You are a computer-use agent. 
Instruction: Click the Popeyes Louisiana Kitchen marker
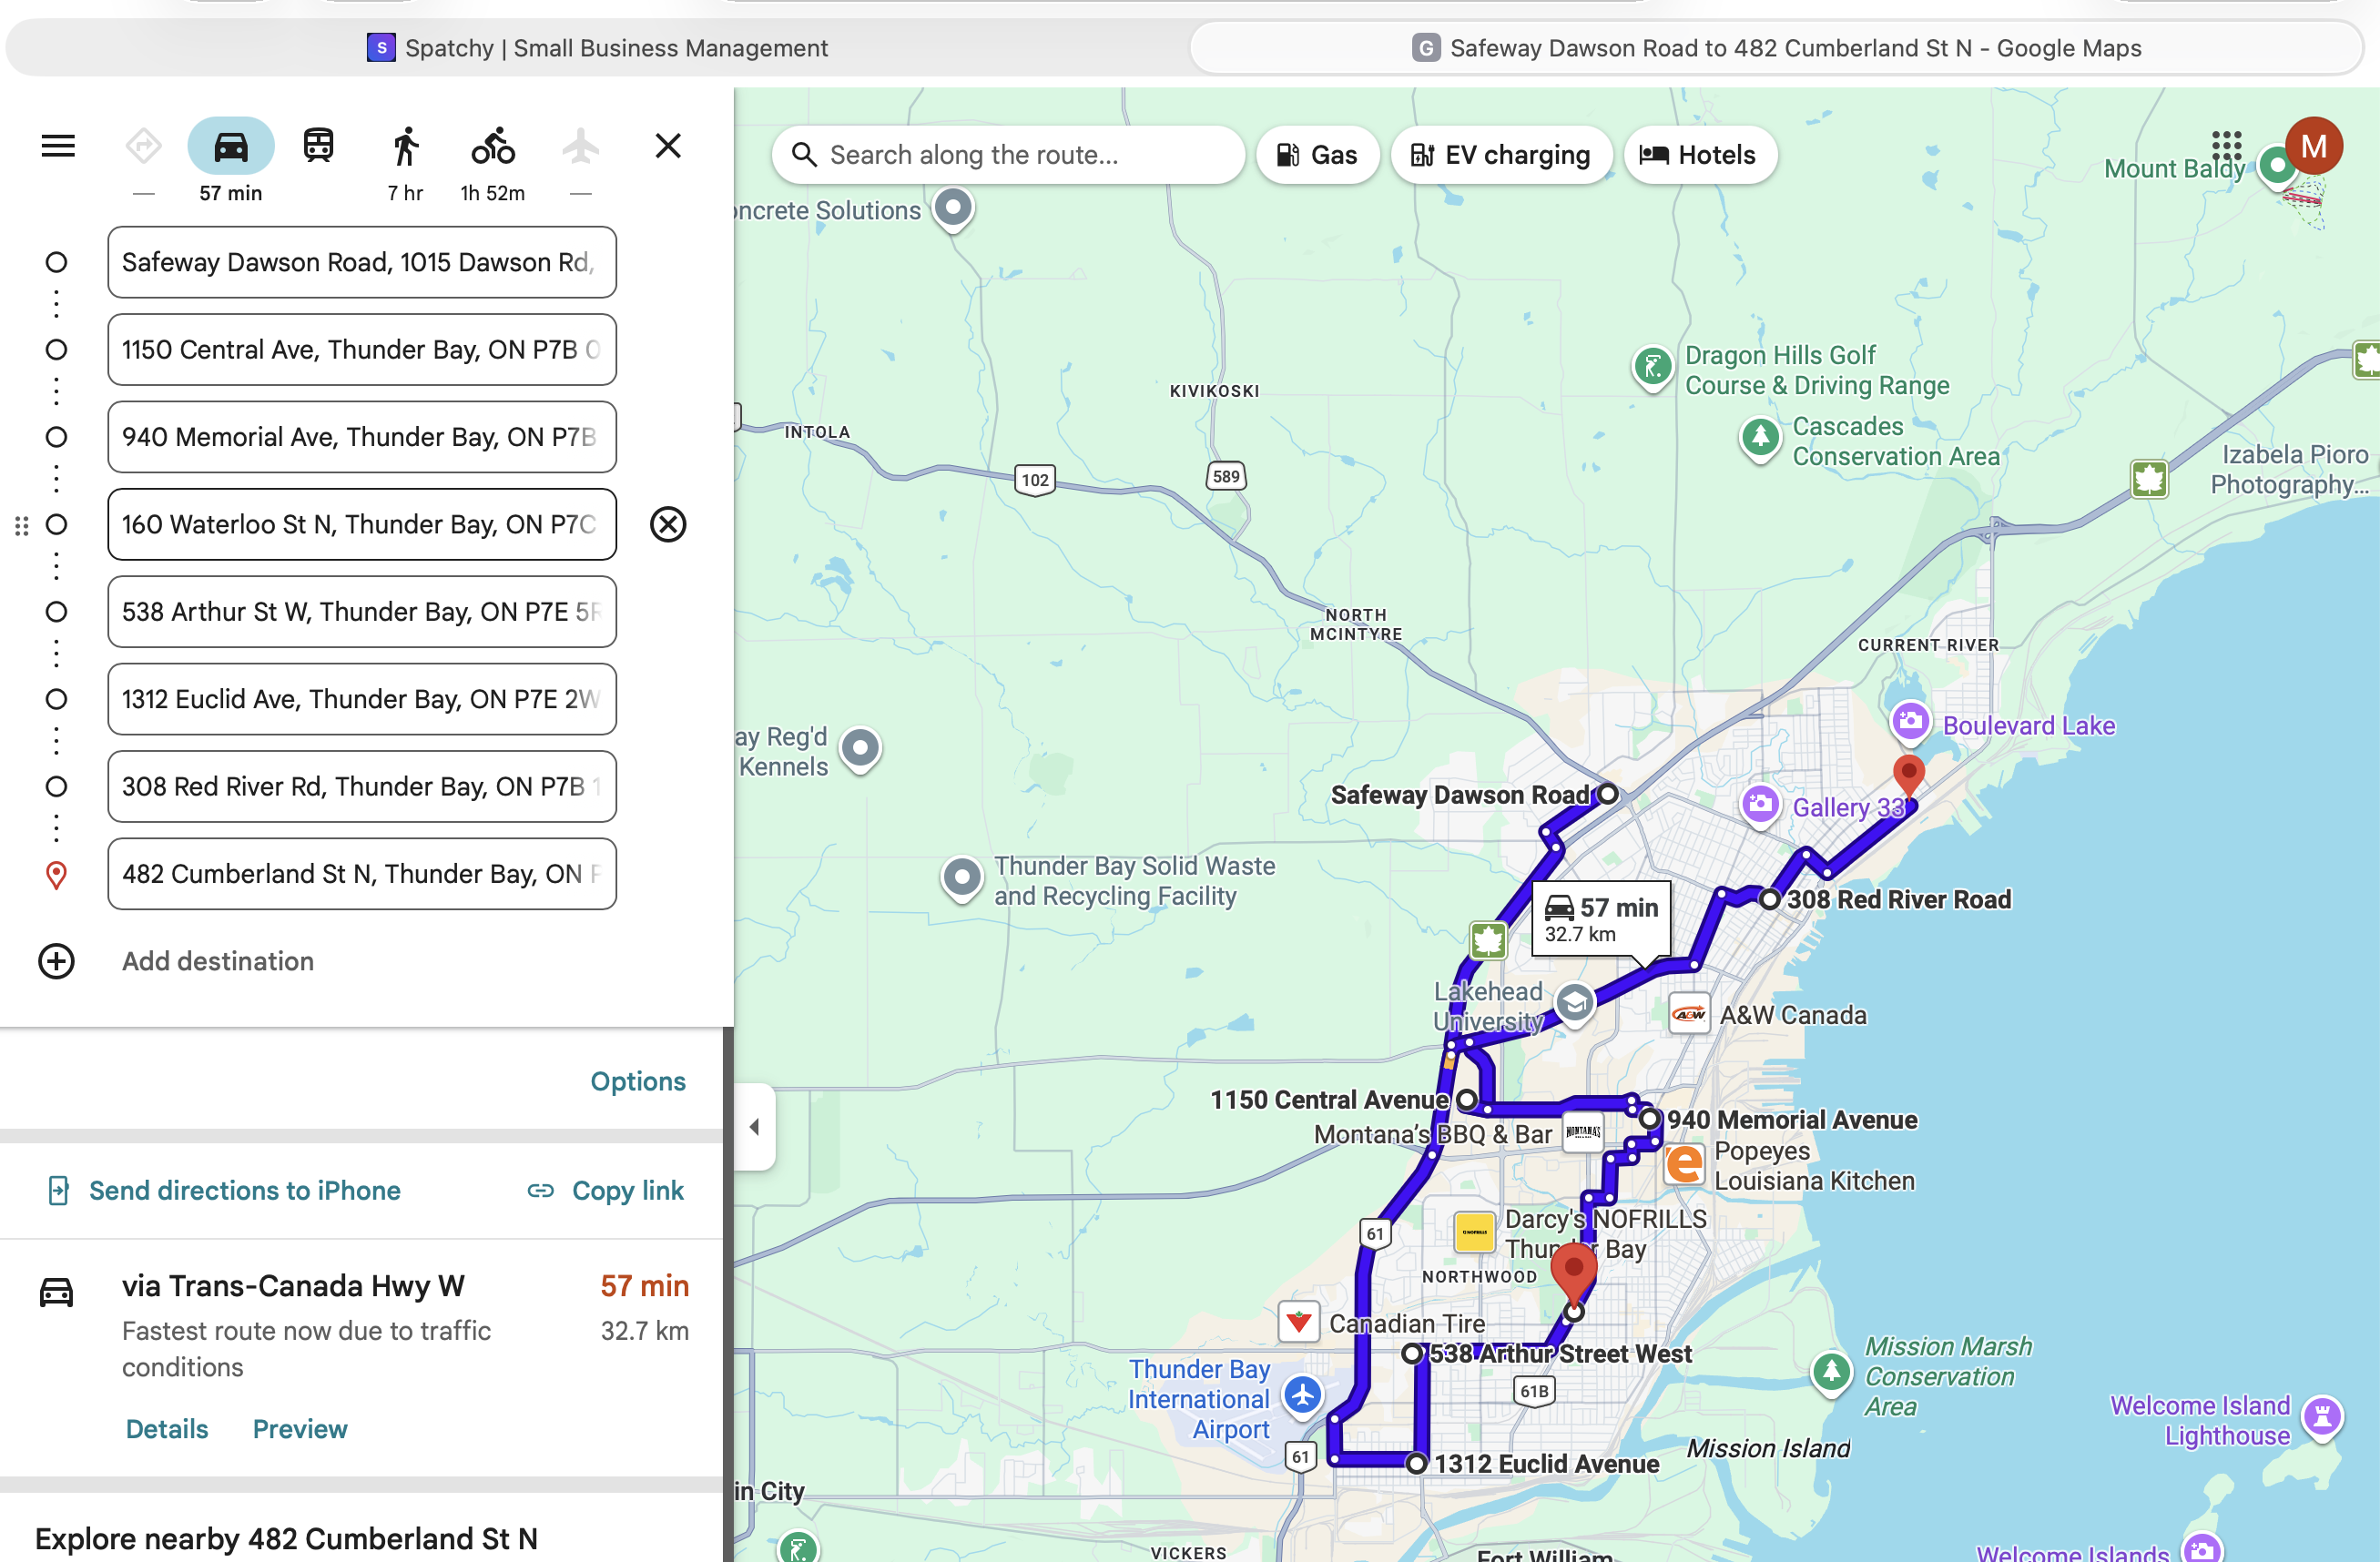(1684, 1164)
